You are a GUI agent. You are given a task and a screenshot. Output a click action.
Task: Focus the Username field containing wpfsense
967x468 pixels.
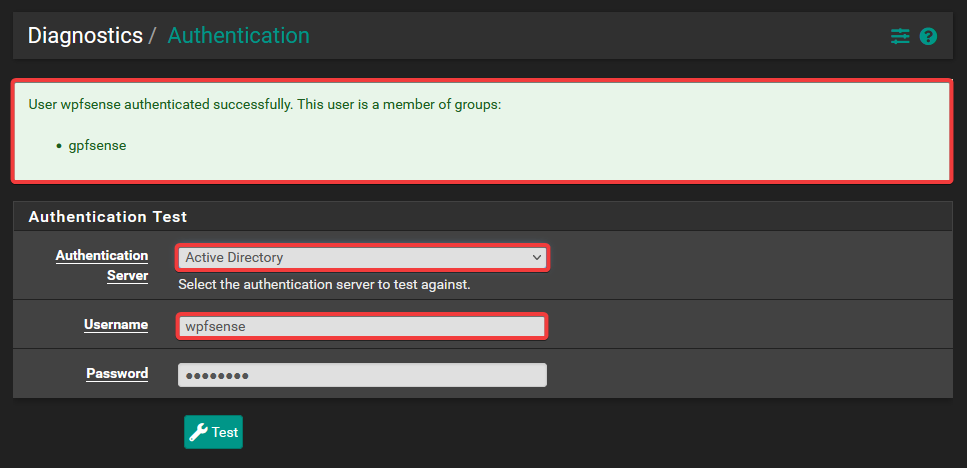coord(361,326)
